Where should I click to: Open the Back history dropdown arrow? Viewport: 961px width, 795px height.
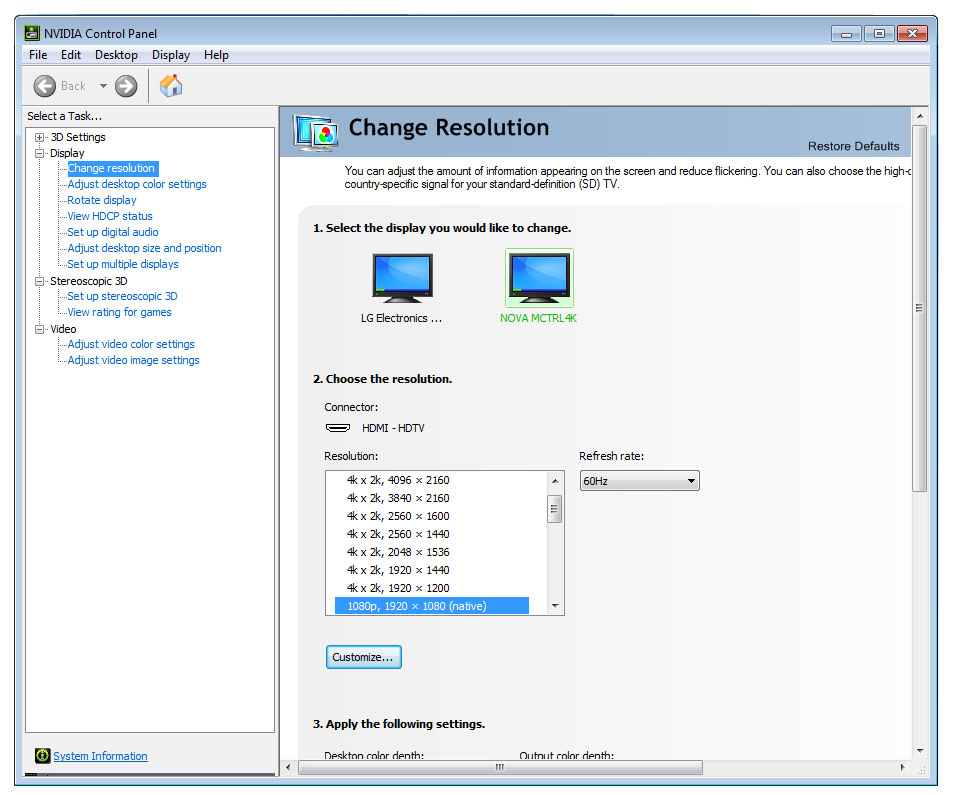pyautogui.click(x=102, y=86)
